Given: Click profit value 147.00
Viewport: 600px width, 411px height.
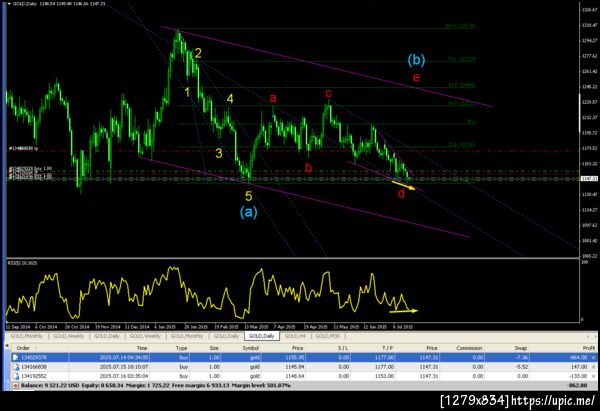Looking at the screenshot, I should [580, 367].
